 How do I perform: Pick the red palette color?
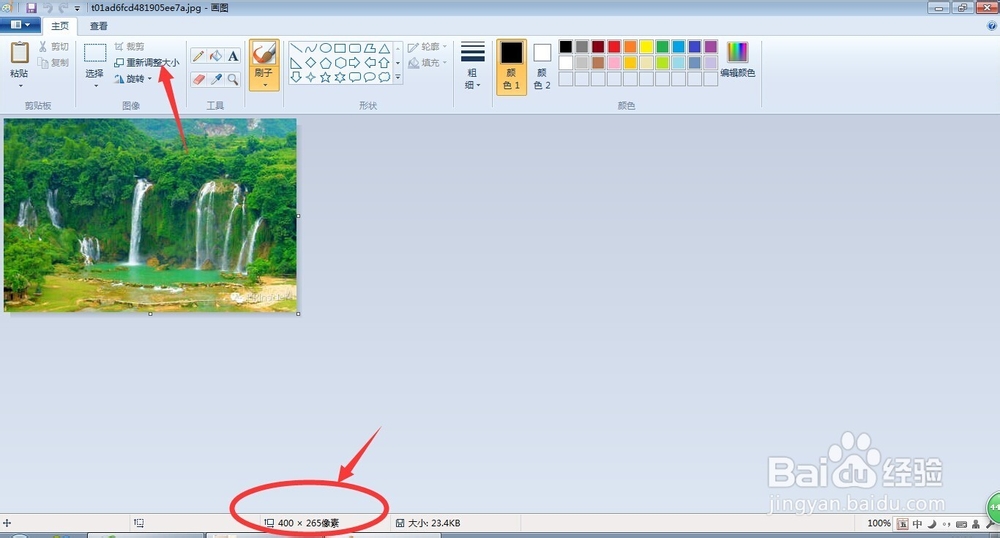click(614, 47)
